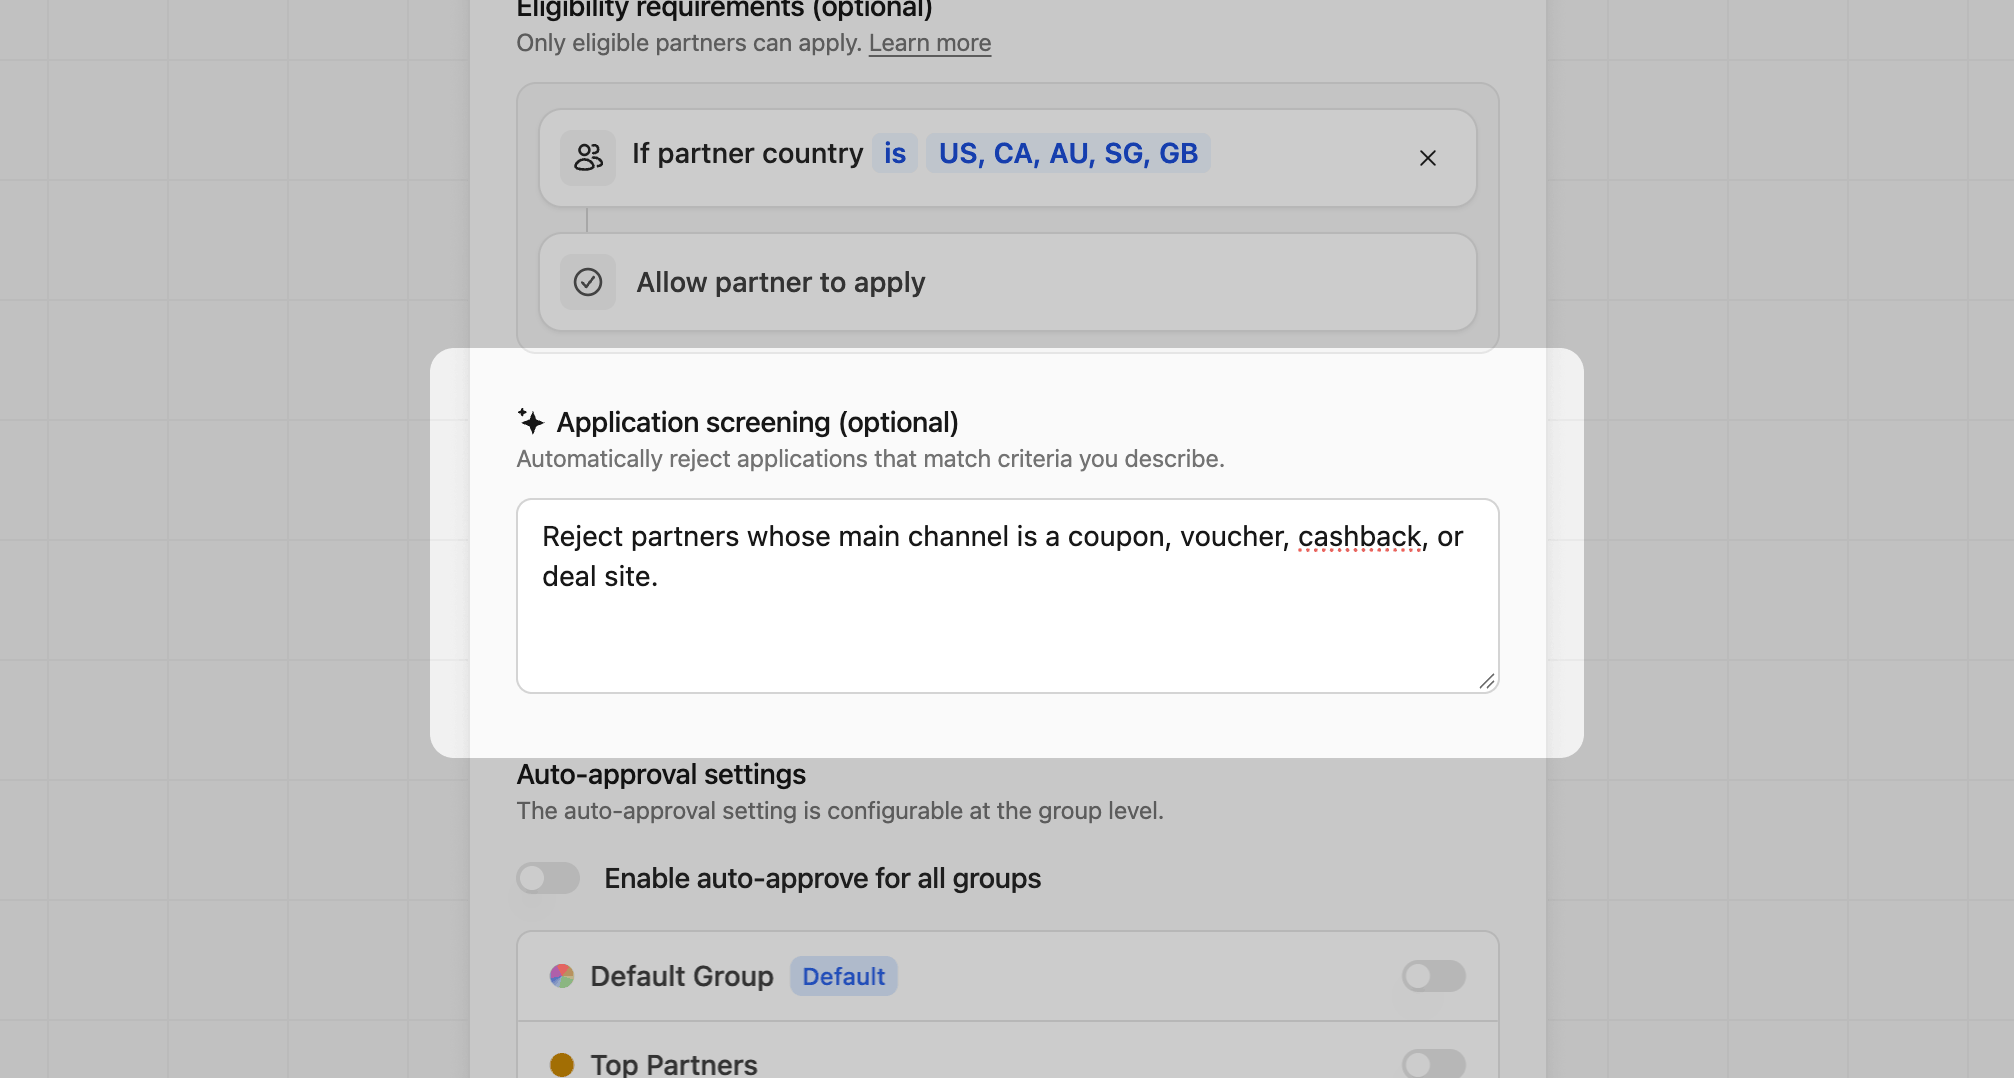Click the 'If partner country' label text

click(748, 153)
